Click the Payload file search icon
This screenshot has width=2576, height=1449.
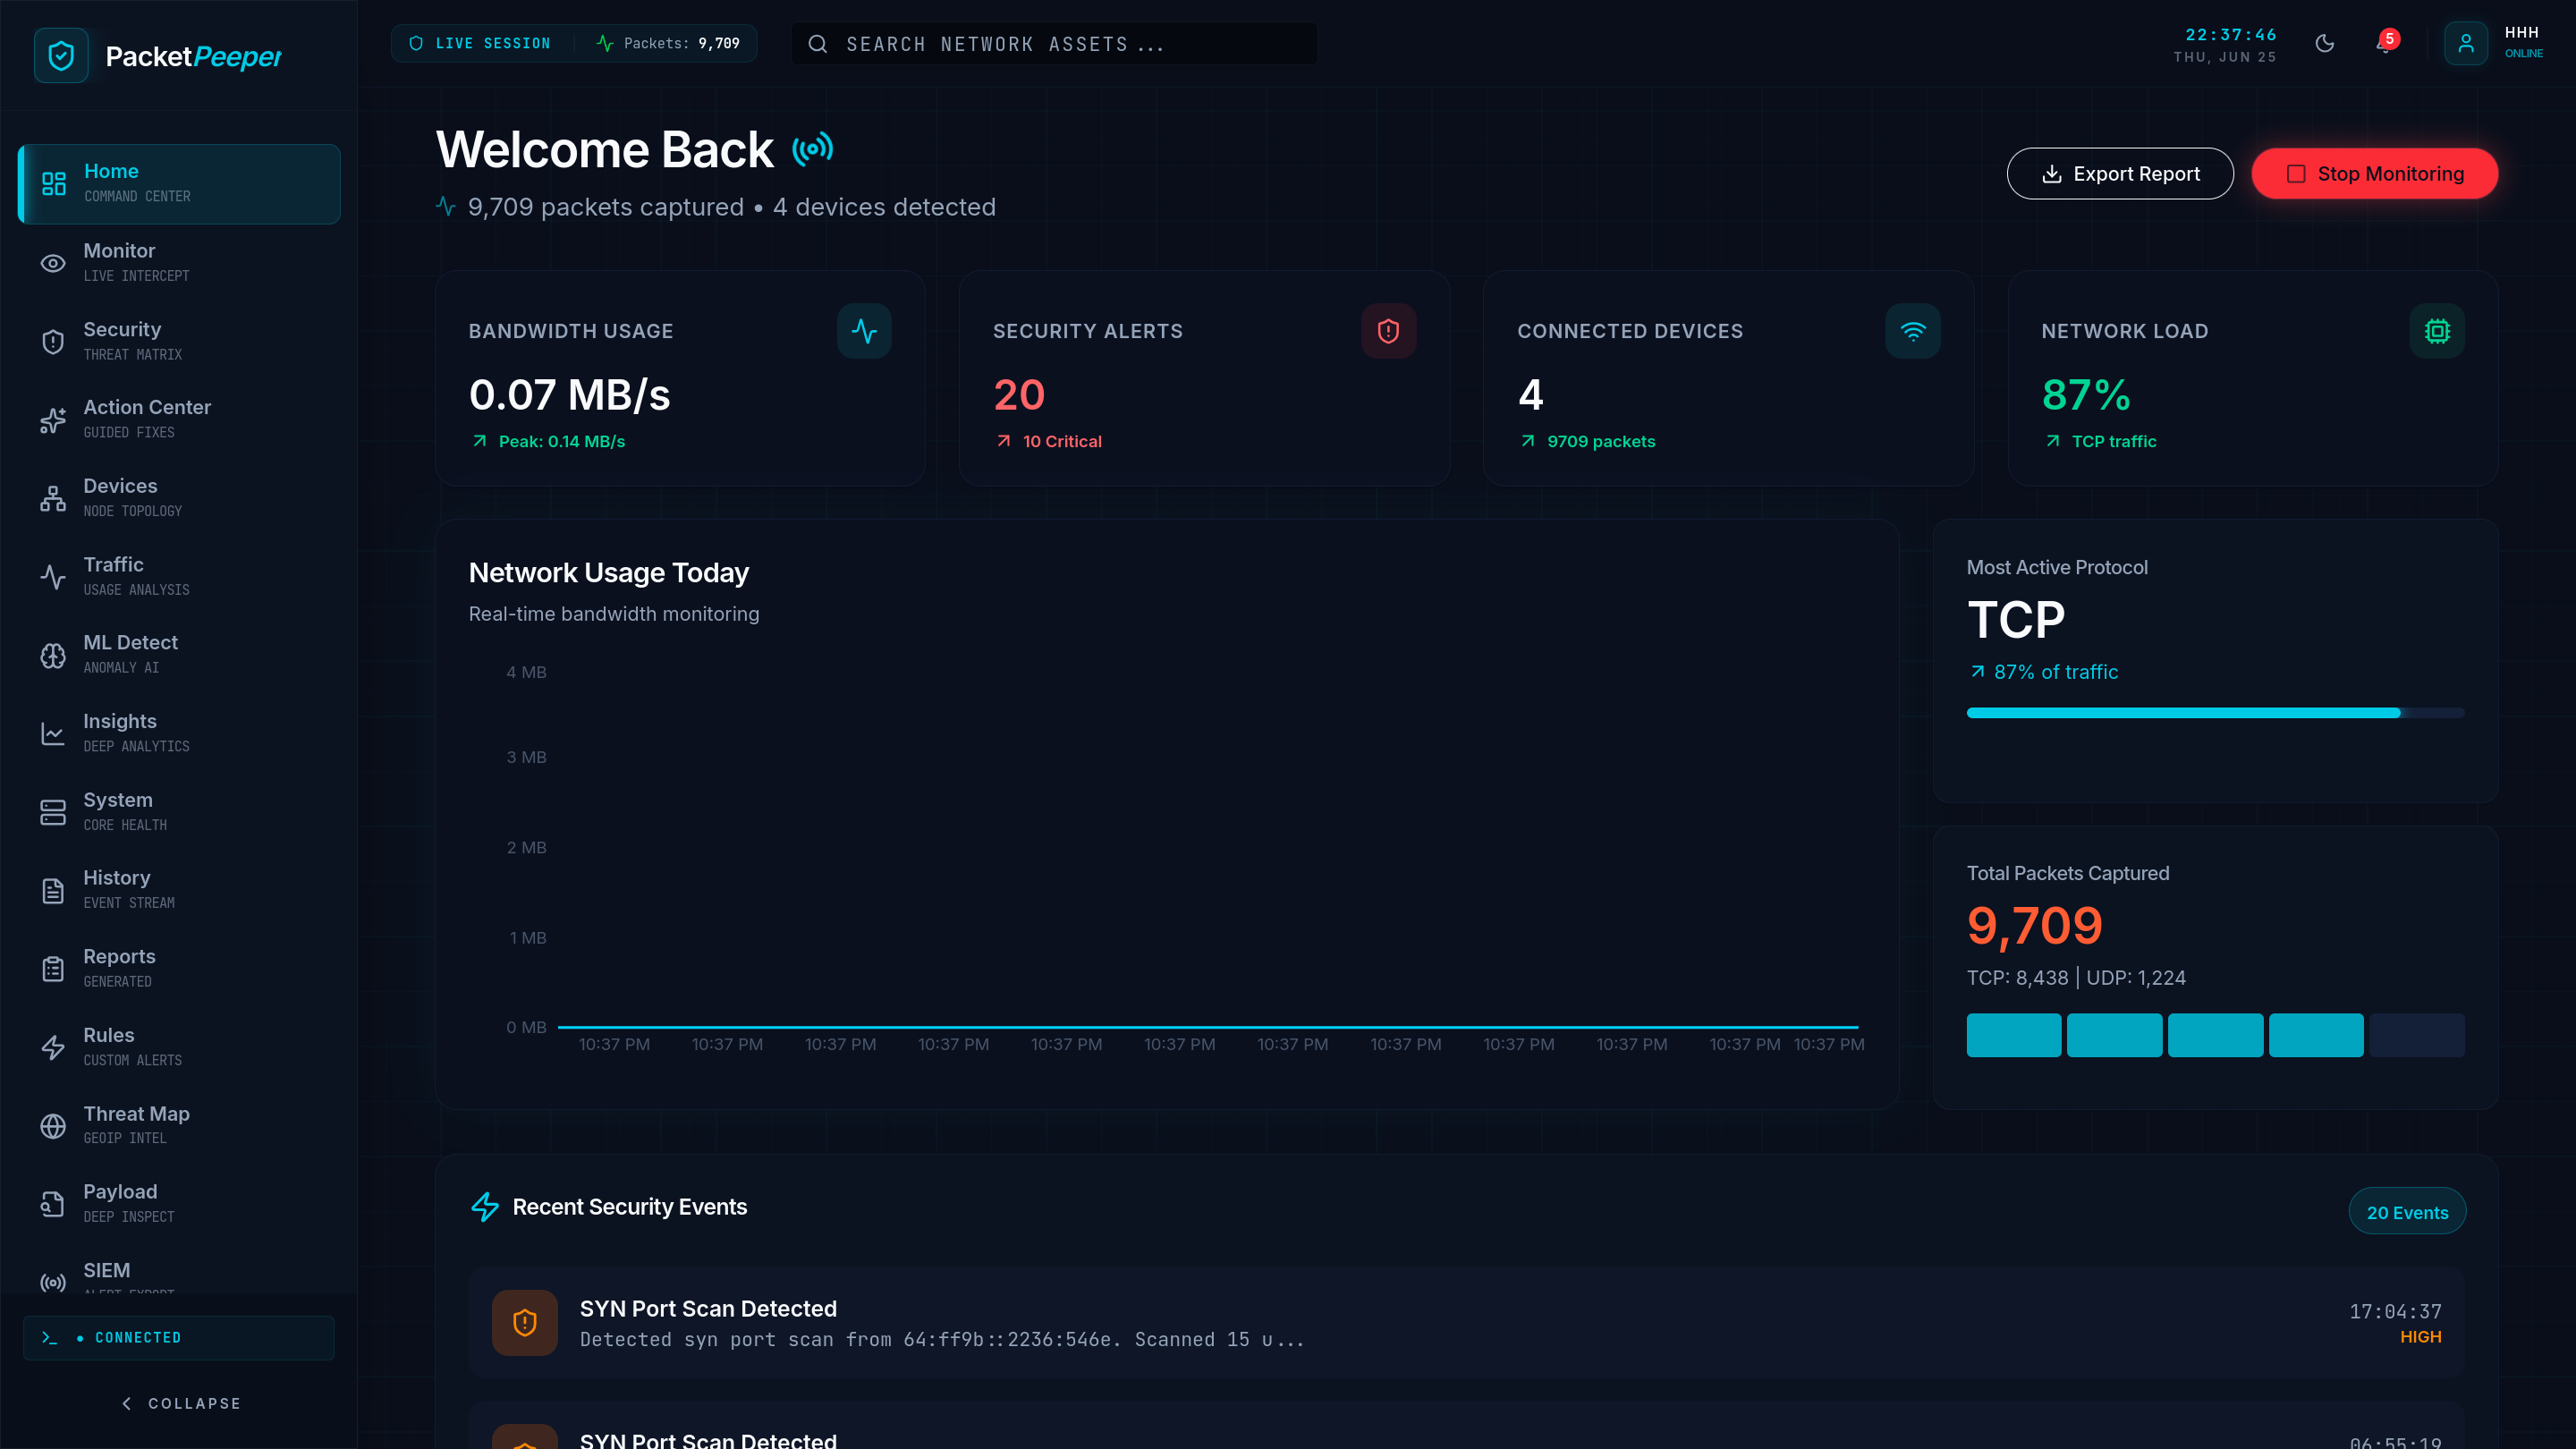click(x=53, y=1204)
